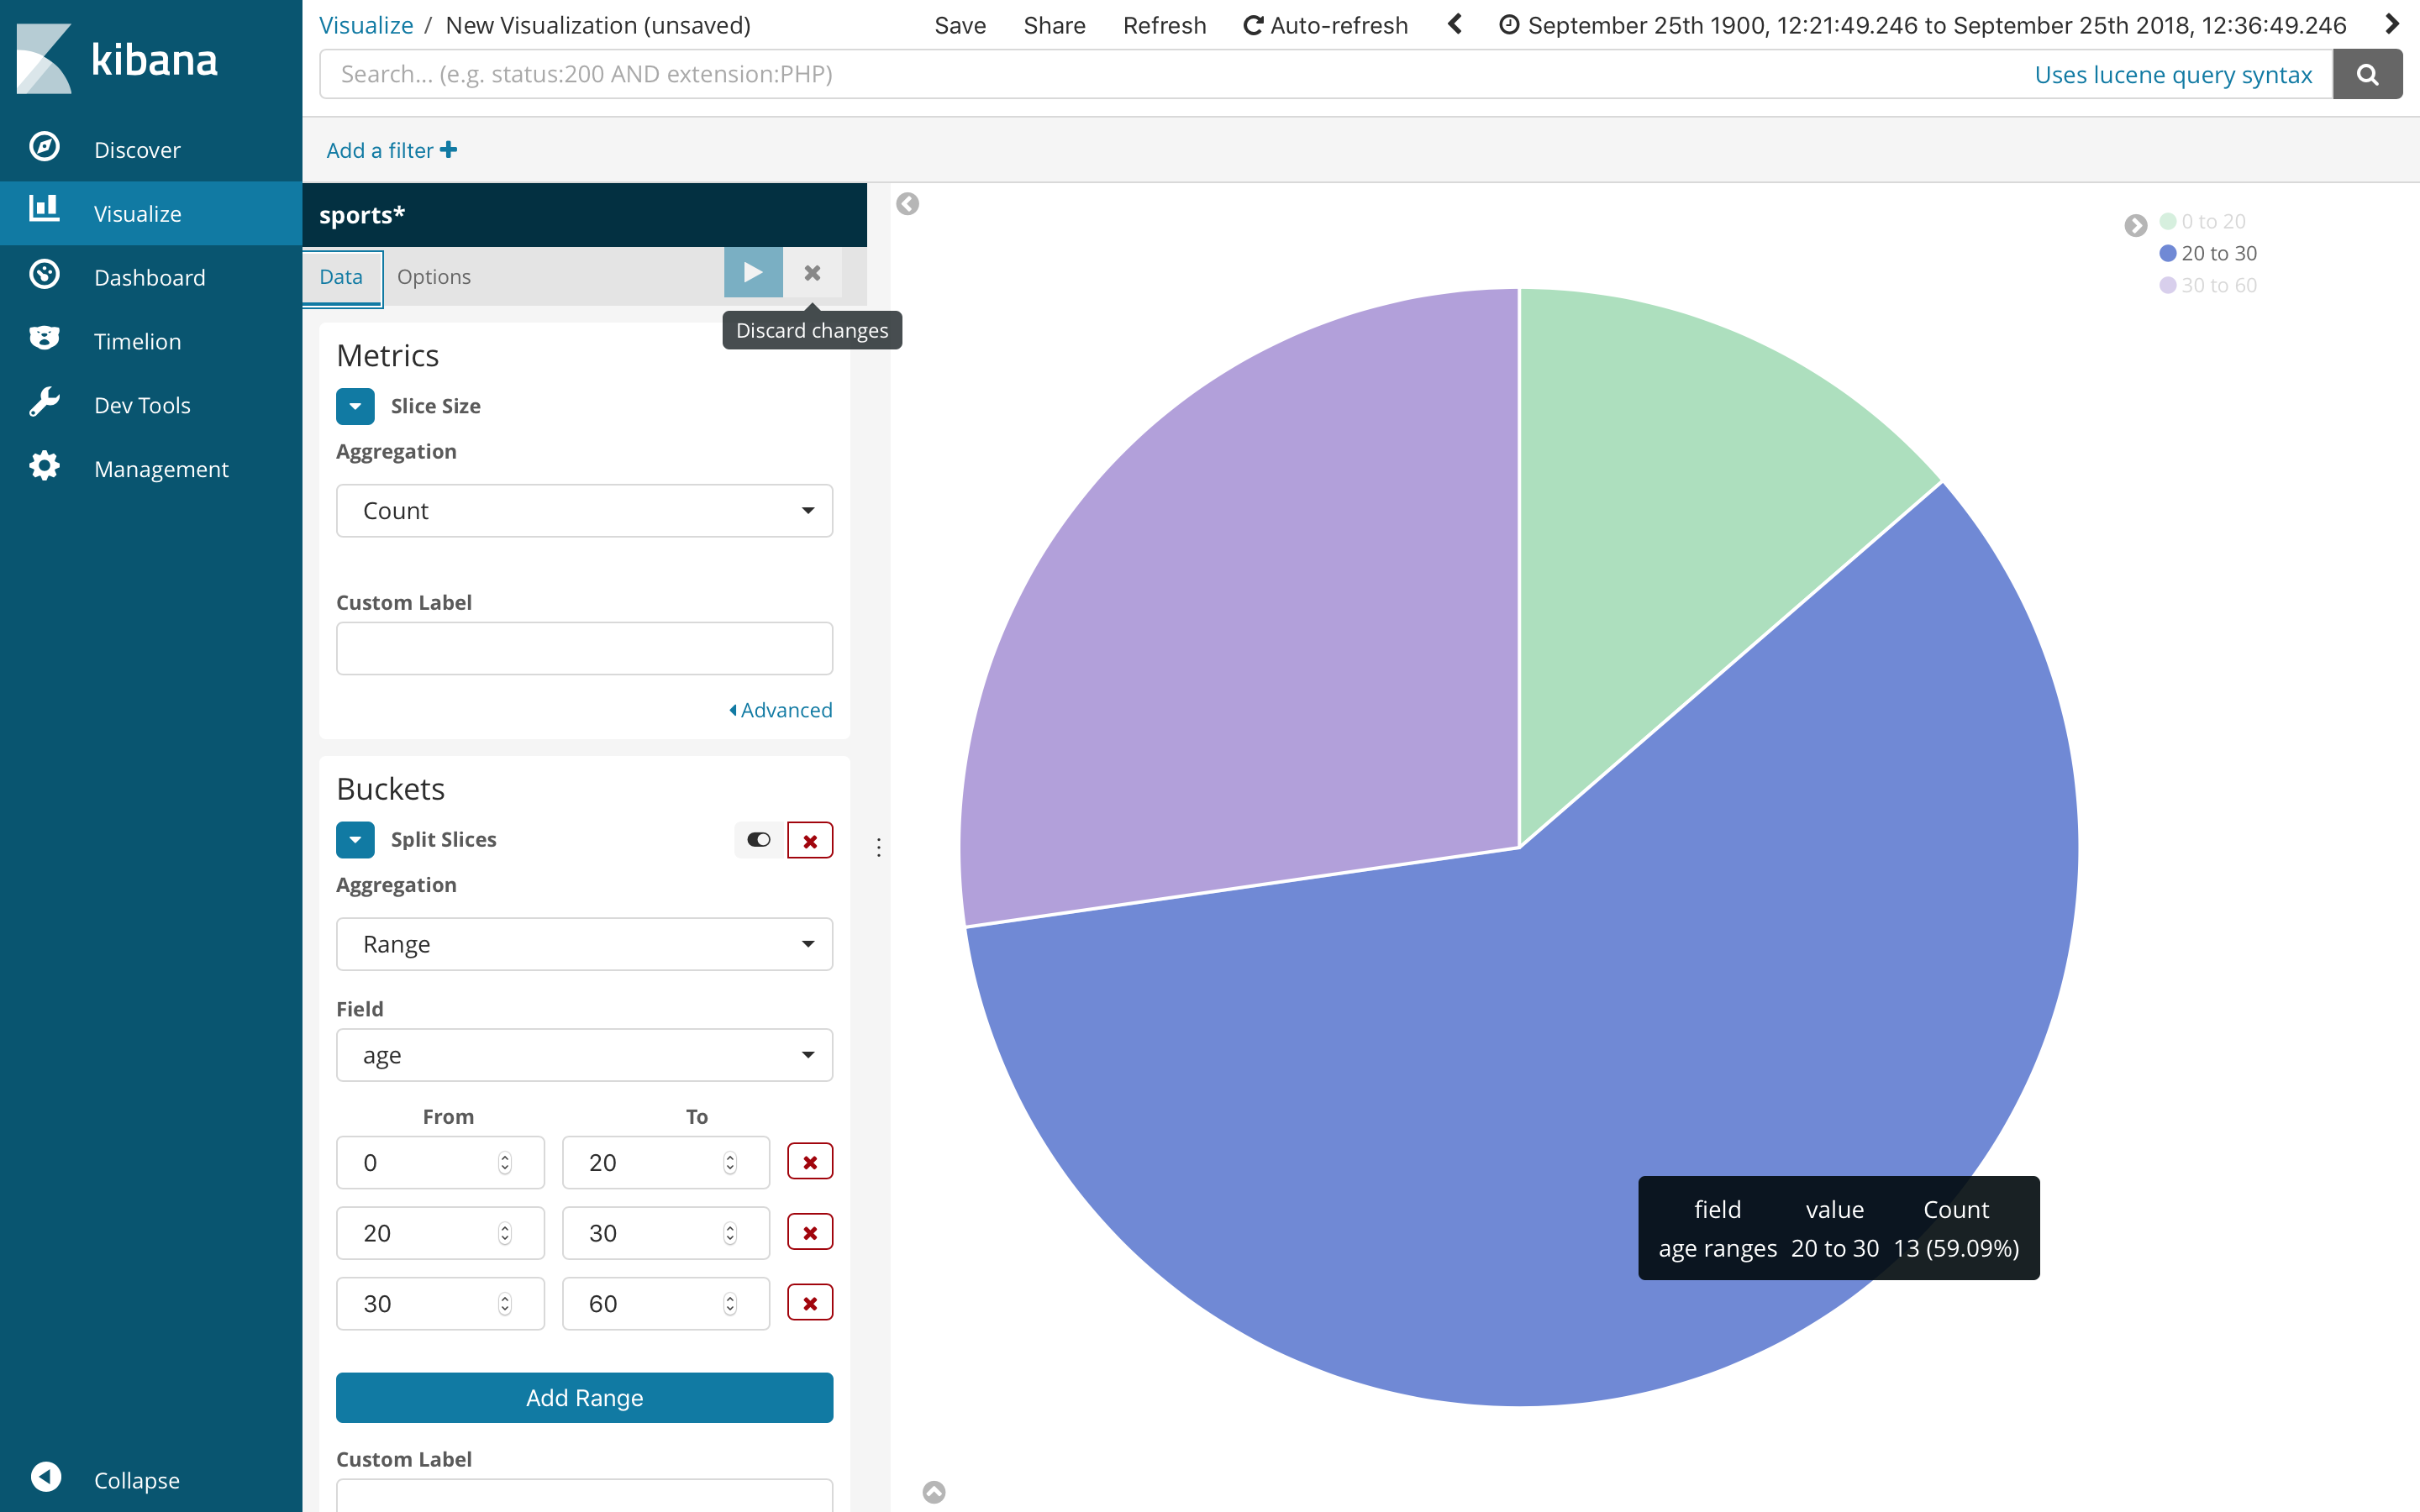Click the Add Range button
The image size is (2420, 1512).
pyautogui.click(x=584, y=1397)
